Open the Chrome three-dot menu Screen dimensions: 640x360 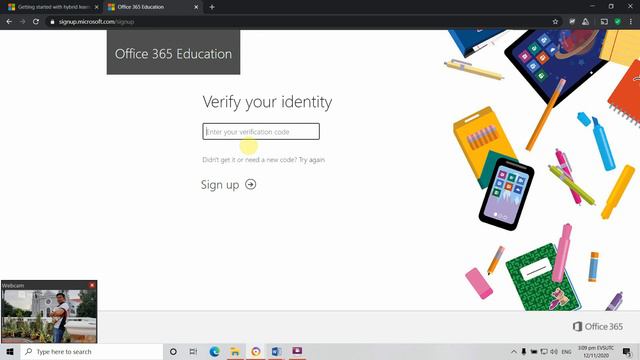(631, 22)
